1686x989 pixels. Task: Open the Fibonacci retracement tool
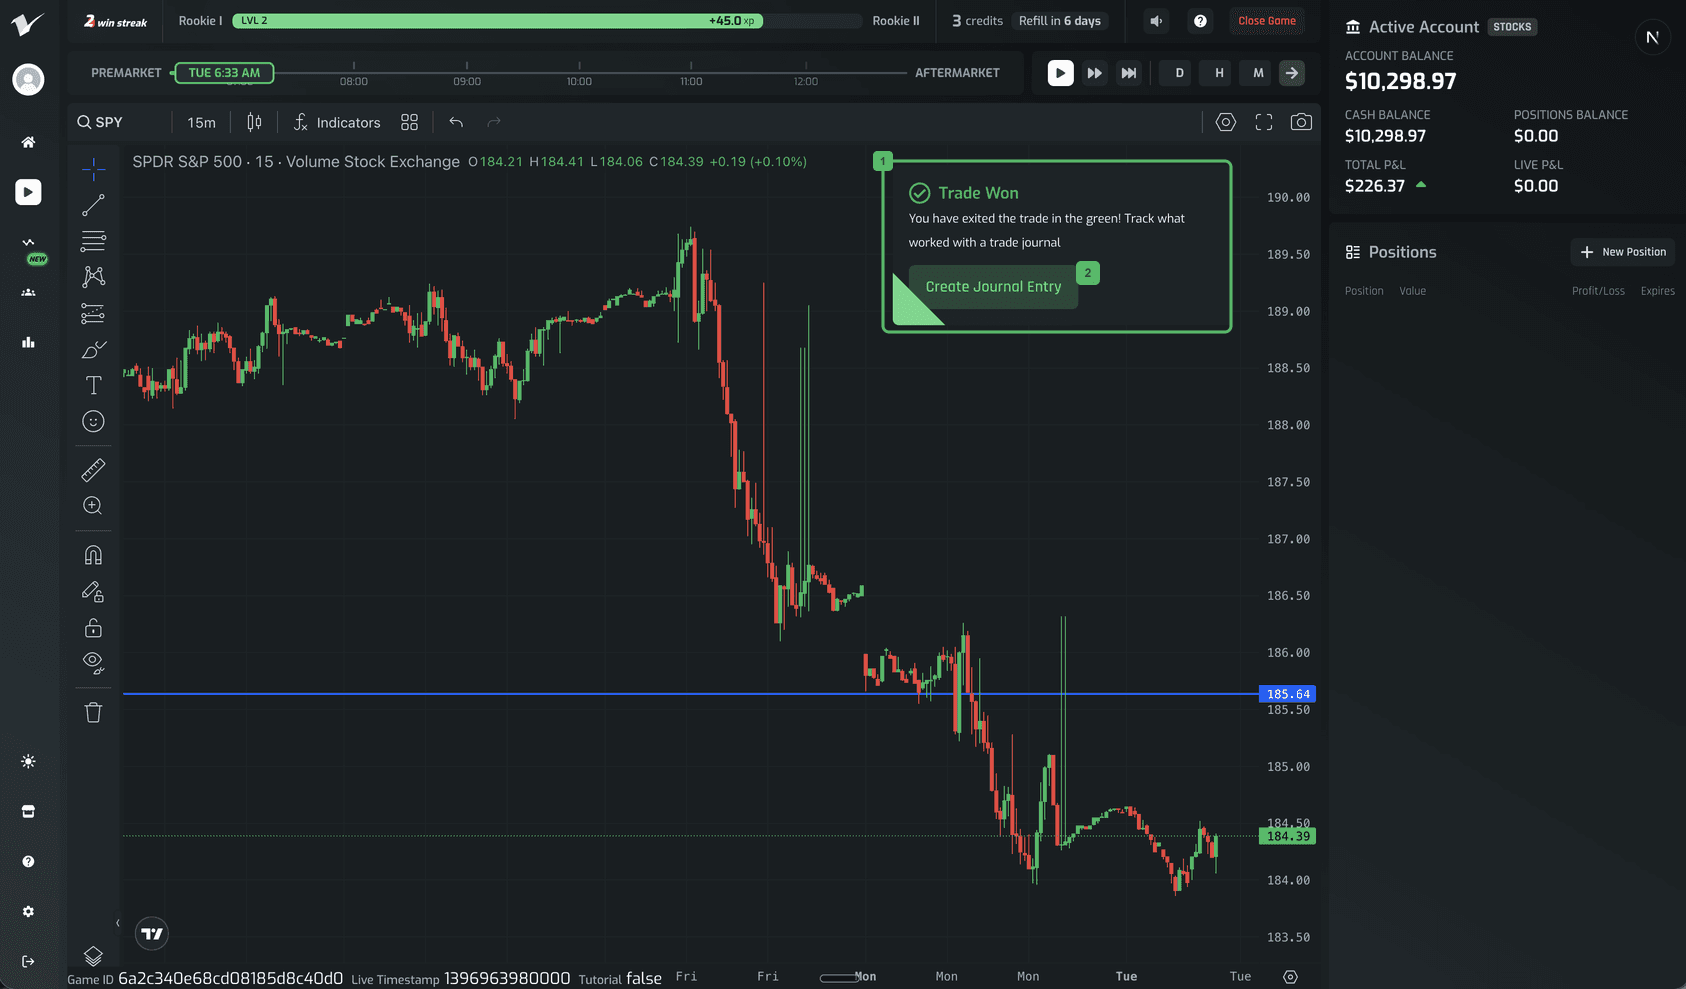93,241
